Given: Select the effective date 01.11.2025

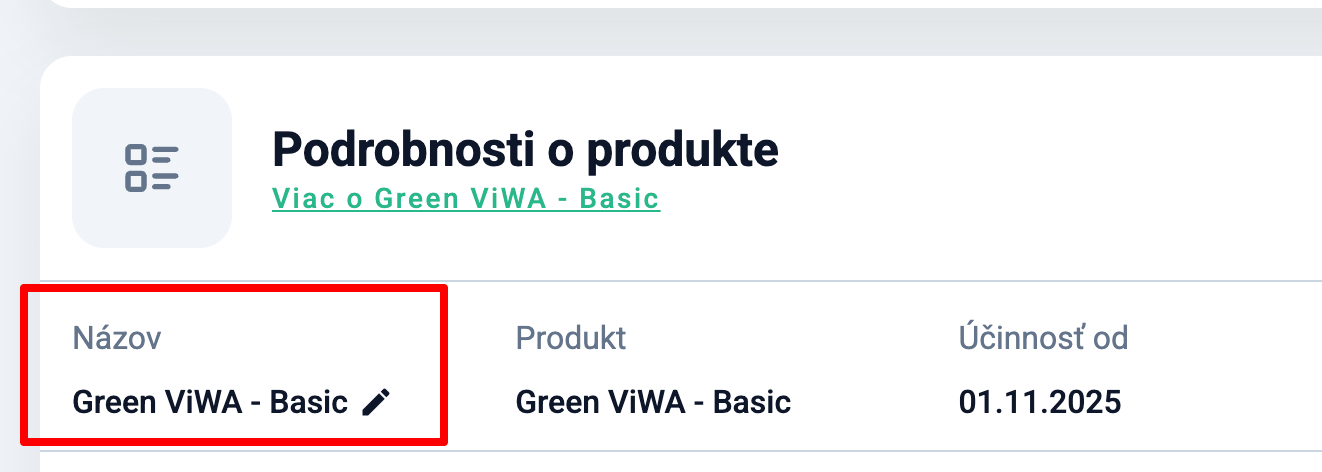Looking at the screenshot, I should 1039,403.
